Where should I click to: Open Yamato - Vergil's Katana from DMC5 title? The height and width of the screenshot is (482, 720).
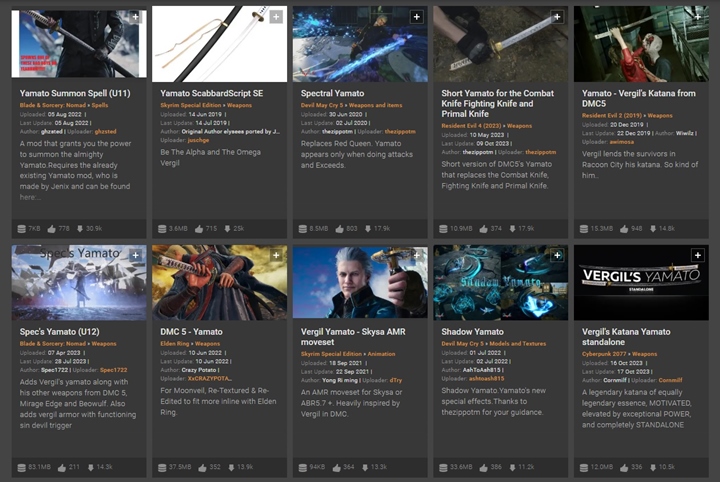tap(639, 98)
